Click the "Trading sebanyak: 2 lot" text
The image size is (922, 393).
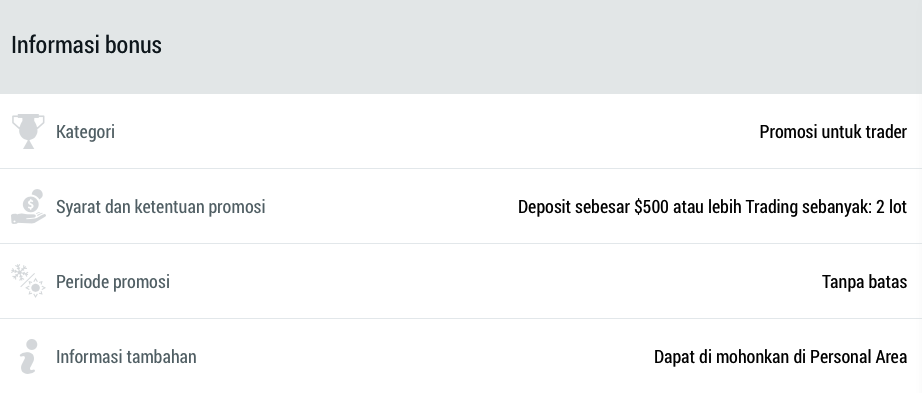tap(826, 207)
